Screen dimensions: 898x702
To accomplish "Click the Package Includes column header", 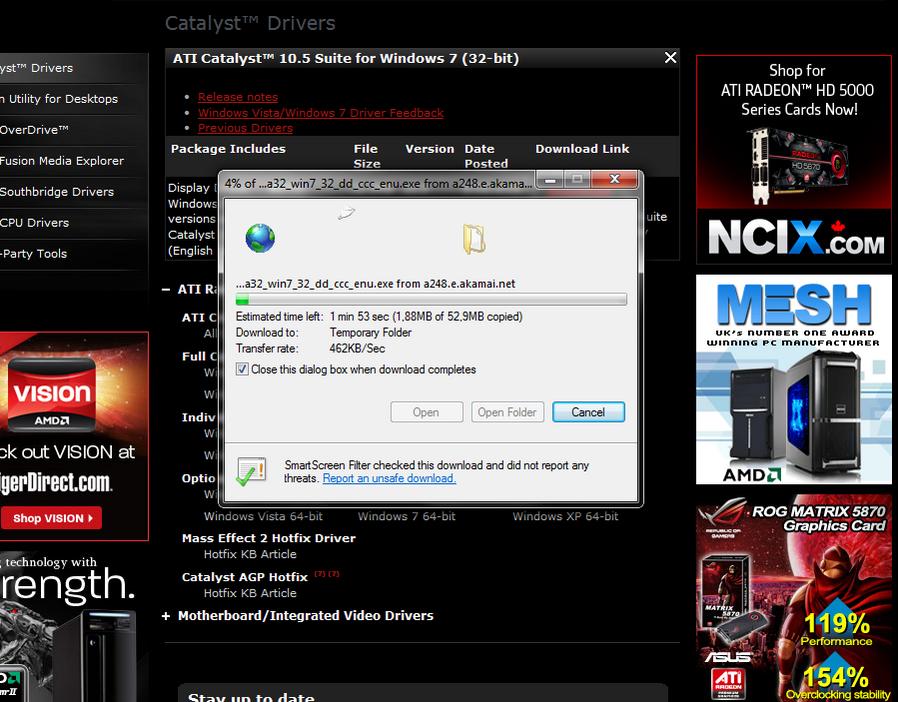I will (228, 149).
